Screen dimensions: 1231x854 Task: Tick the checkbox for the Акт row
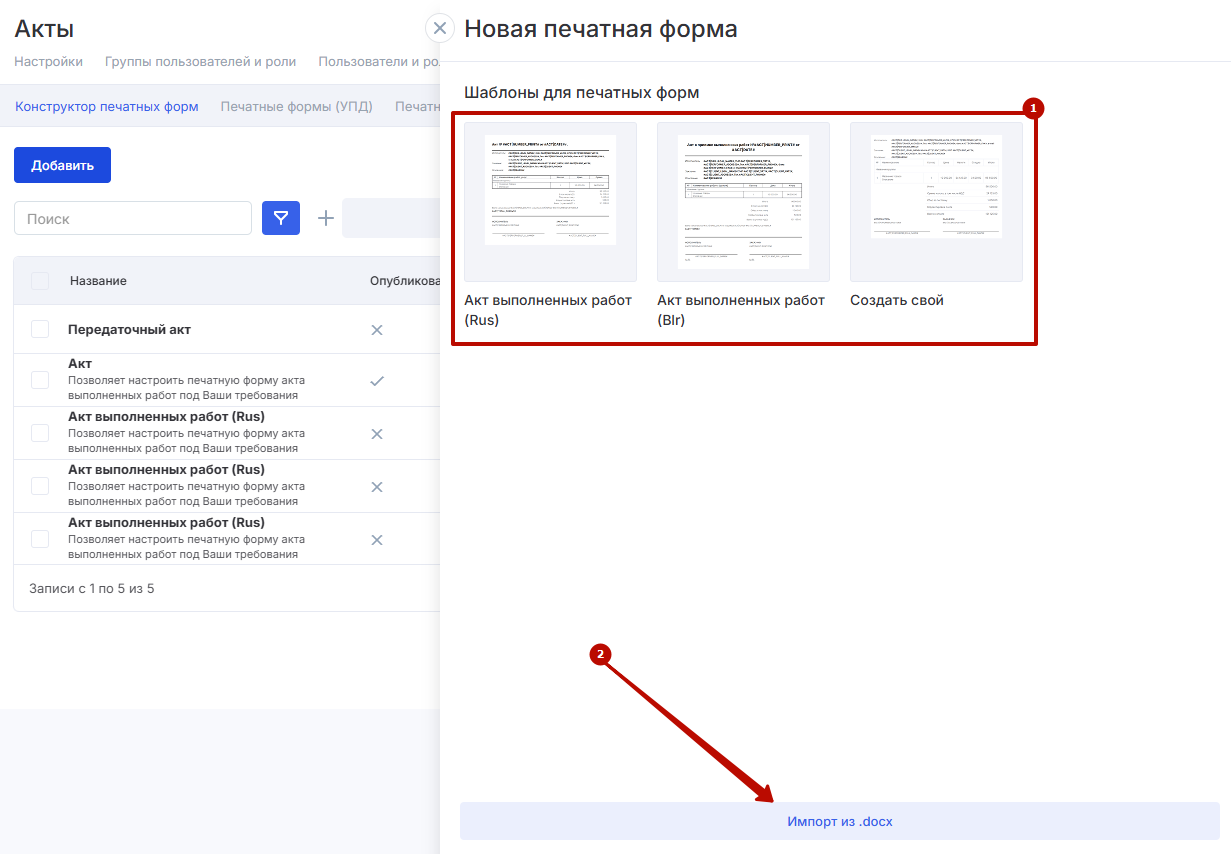coord(40,380)
